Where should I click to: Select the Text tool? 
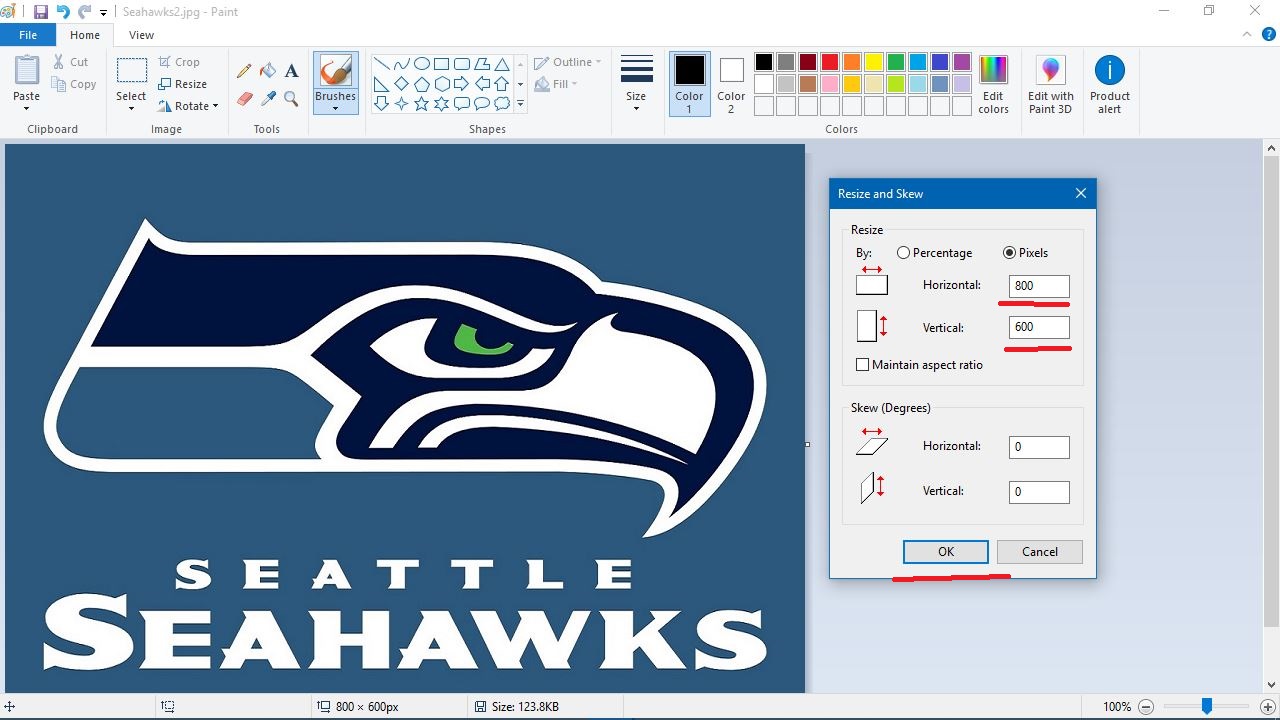[291, 71]
